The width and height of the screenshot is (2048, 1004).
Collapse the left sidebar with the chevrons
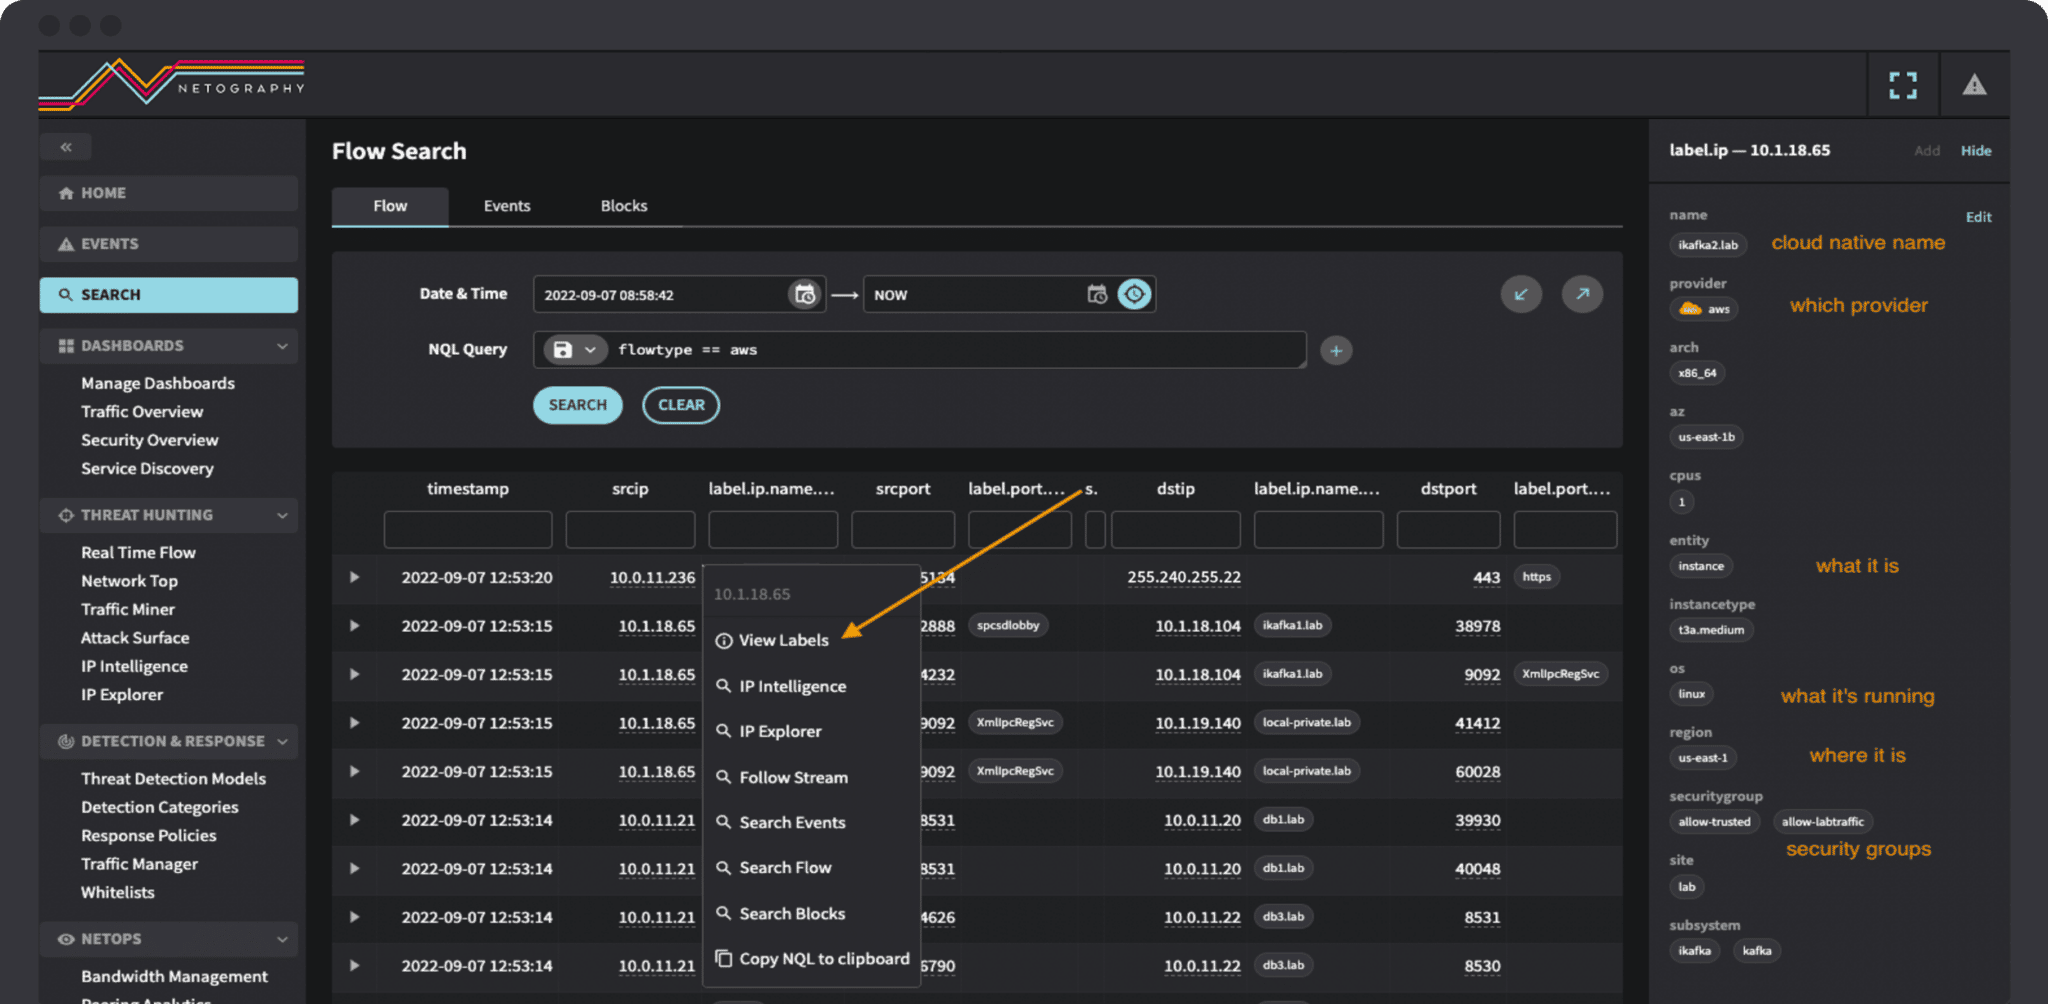coord(66,146)
